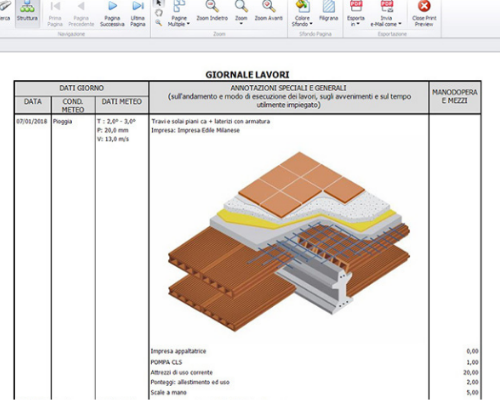The height and width of the screenshot is (400, 500).
Task: Open the Invia e-Mail come dropdown
Action: click(386, 13)
